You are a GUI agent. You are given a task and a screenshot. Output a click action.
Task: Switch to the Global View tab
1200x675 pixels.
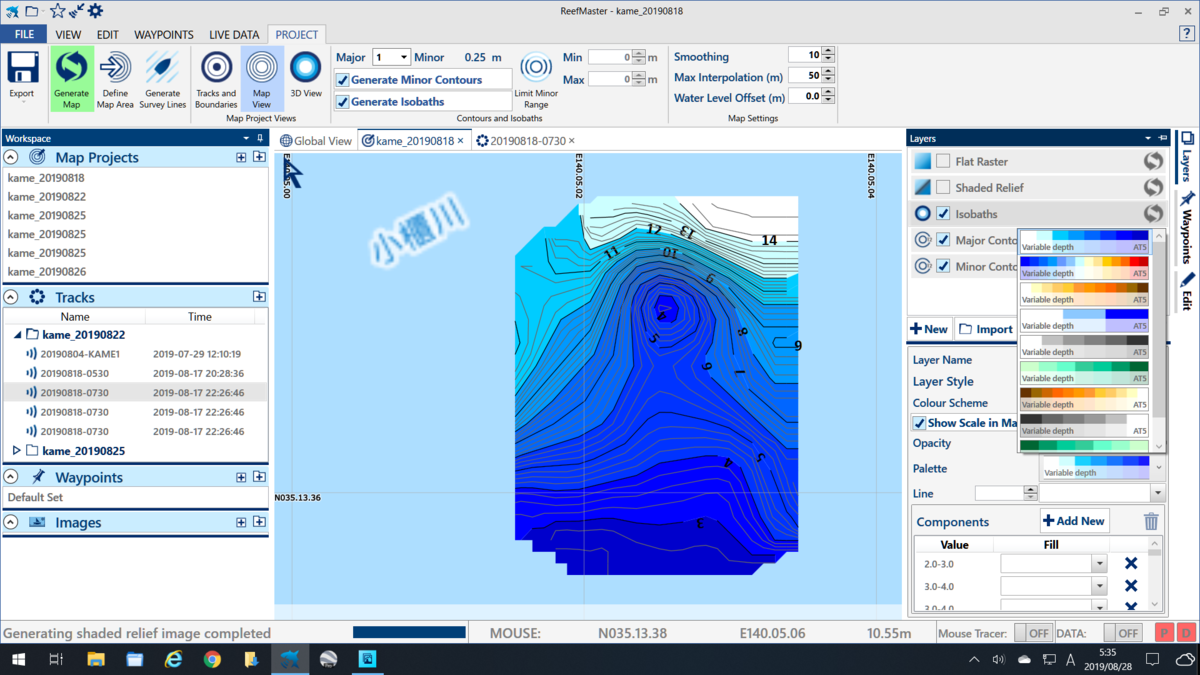[316, 141]
